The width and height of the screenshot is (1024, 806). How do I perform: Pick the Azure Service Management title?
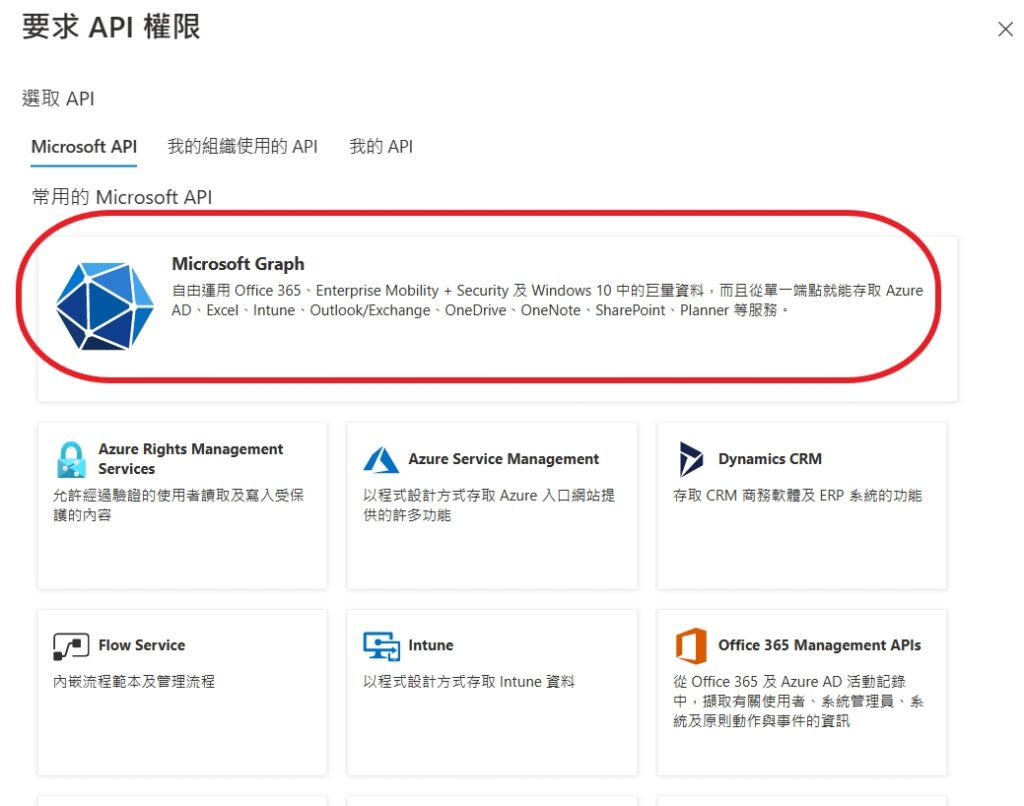[x=504, y=459]
